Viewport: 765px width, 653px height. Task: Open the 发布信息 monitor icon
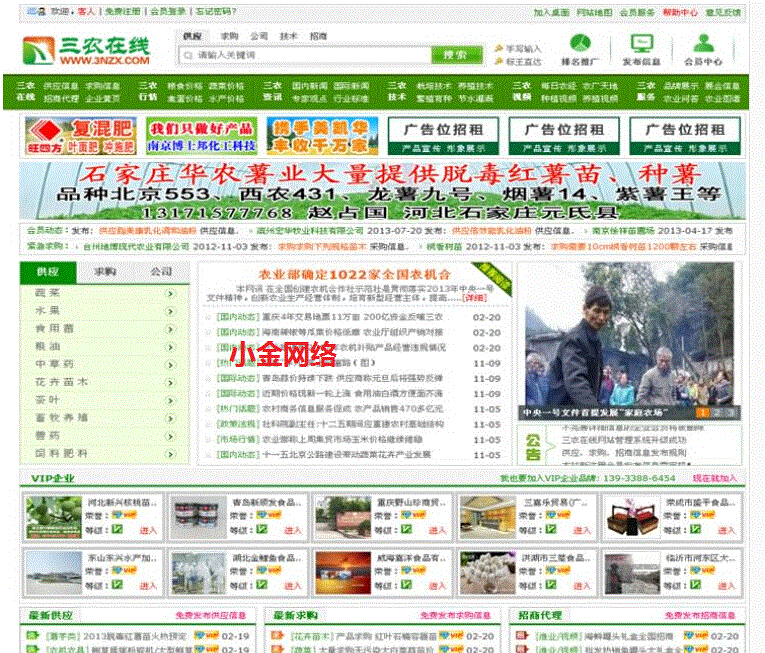640,44
